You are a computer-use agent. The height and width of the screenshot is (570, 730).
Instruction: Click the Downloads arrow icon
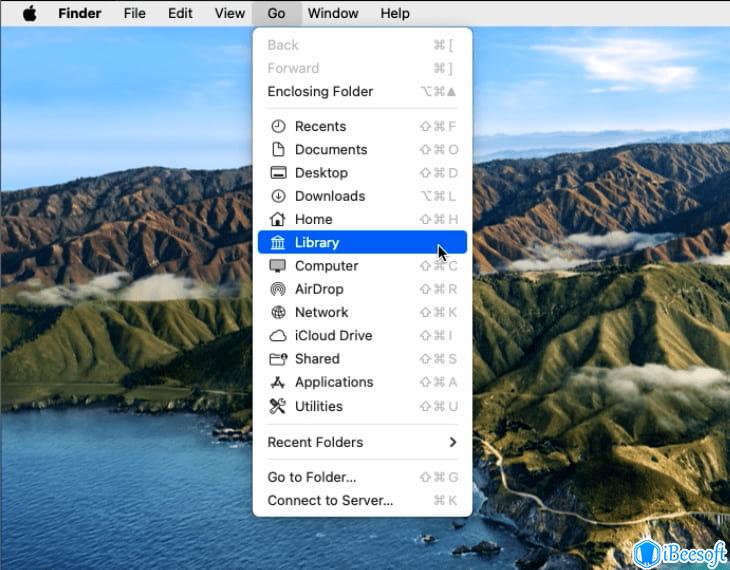[277, 196]
